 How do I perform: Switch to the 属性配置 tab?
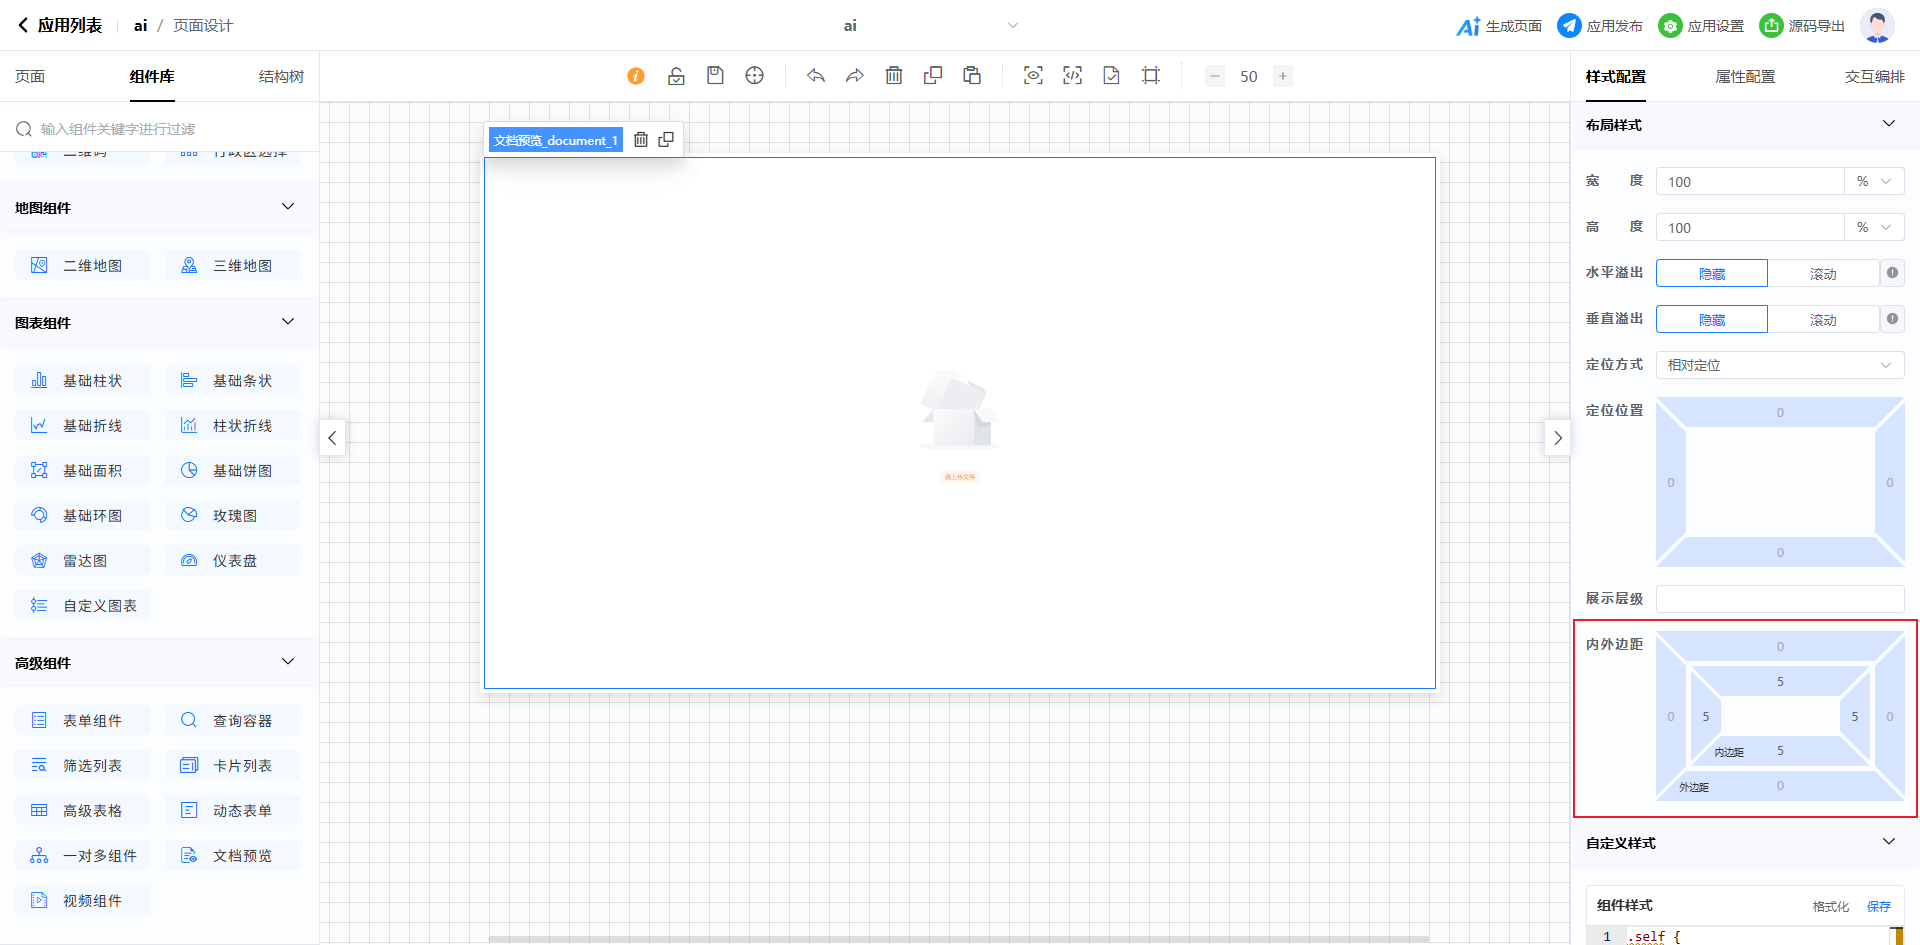1745,77
